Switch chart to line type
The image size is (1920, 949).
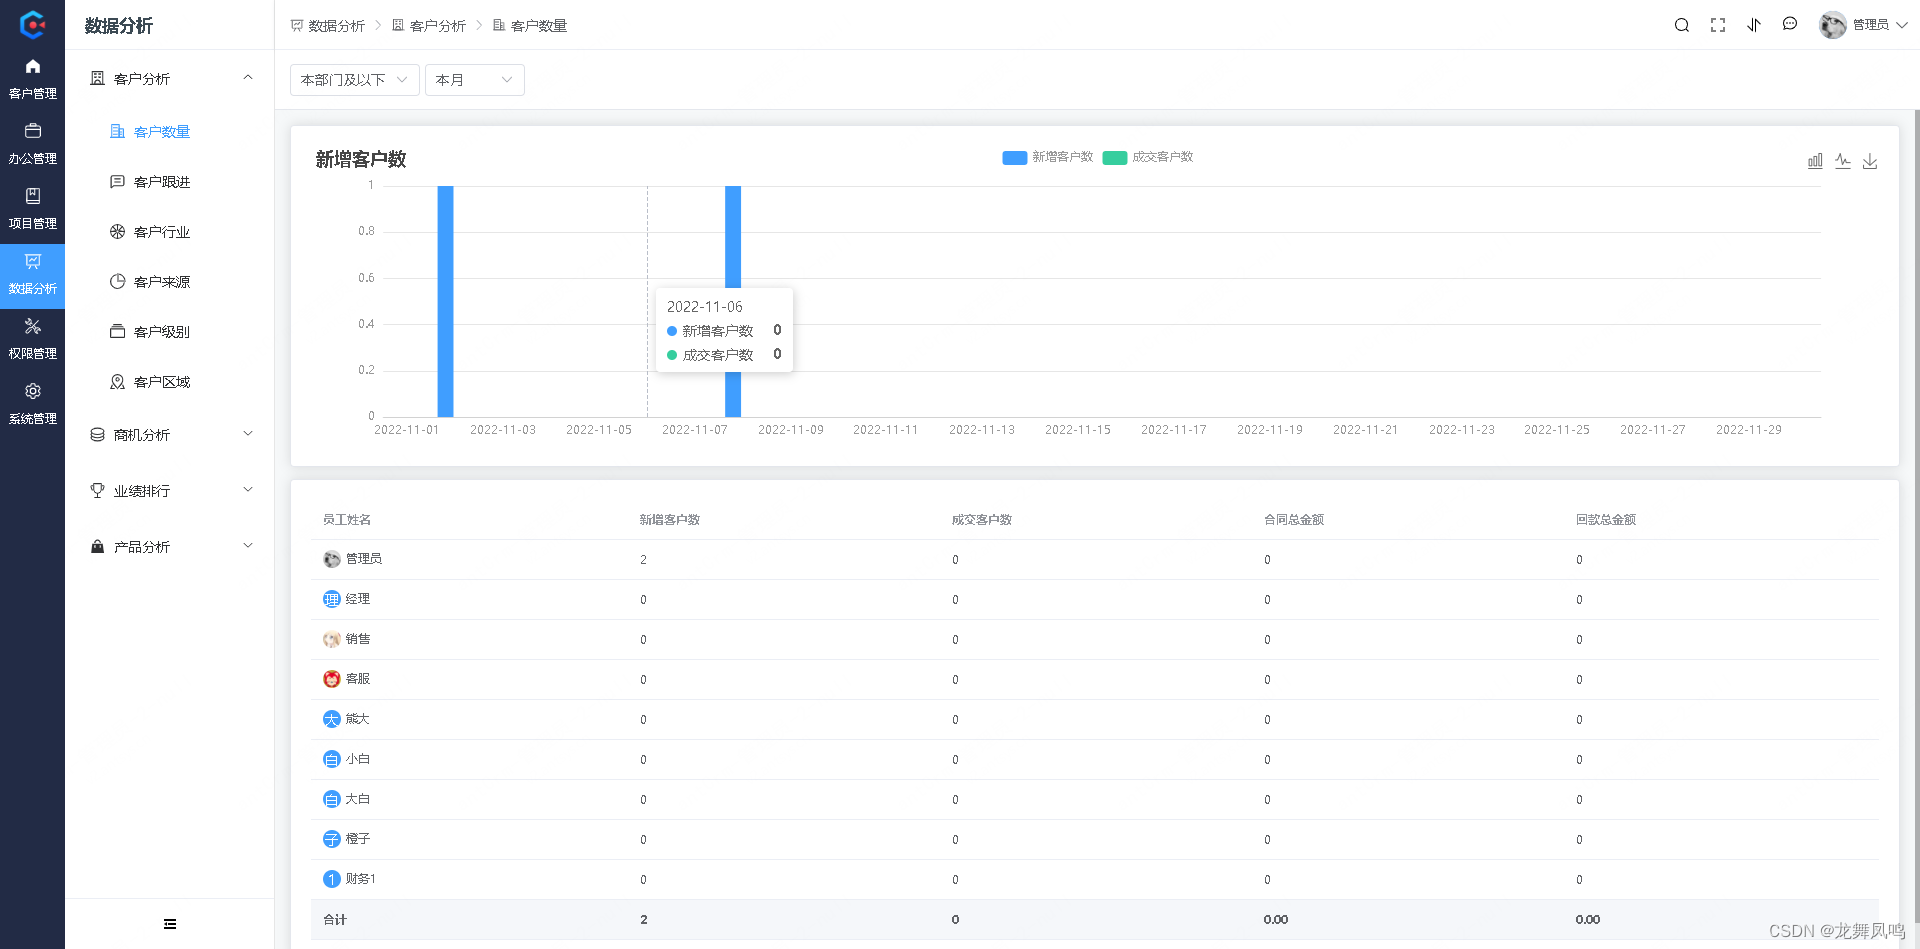pos(1843,161)
